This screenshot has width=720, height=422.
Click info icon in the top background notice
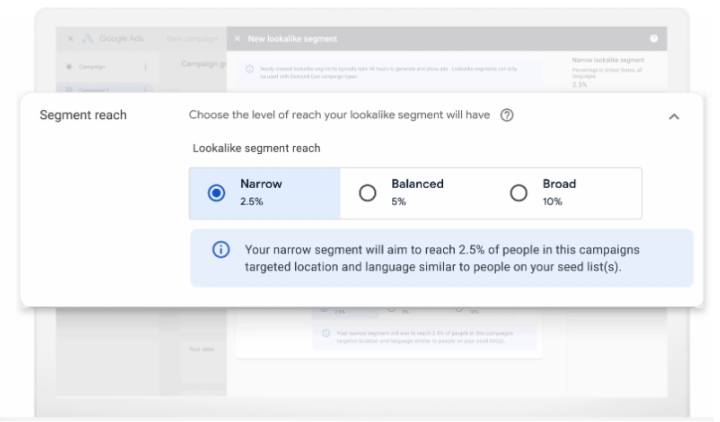pyautogui.click(x=247, y=67)
